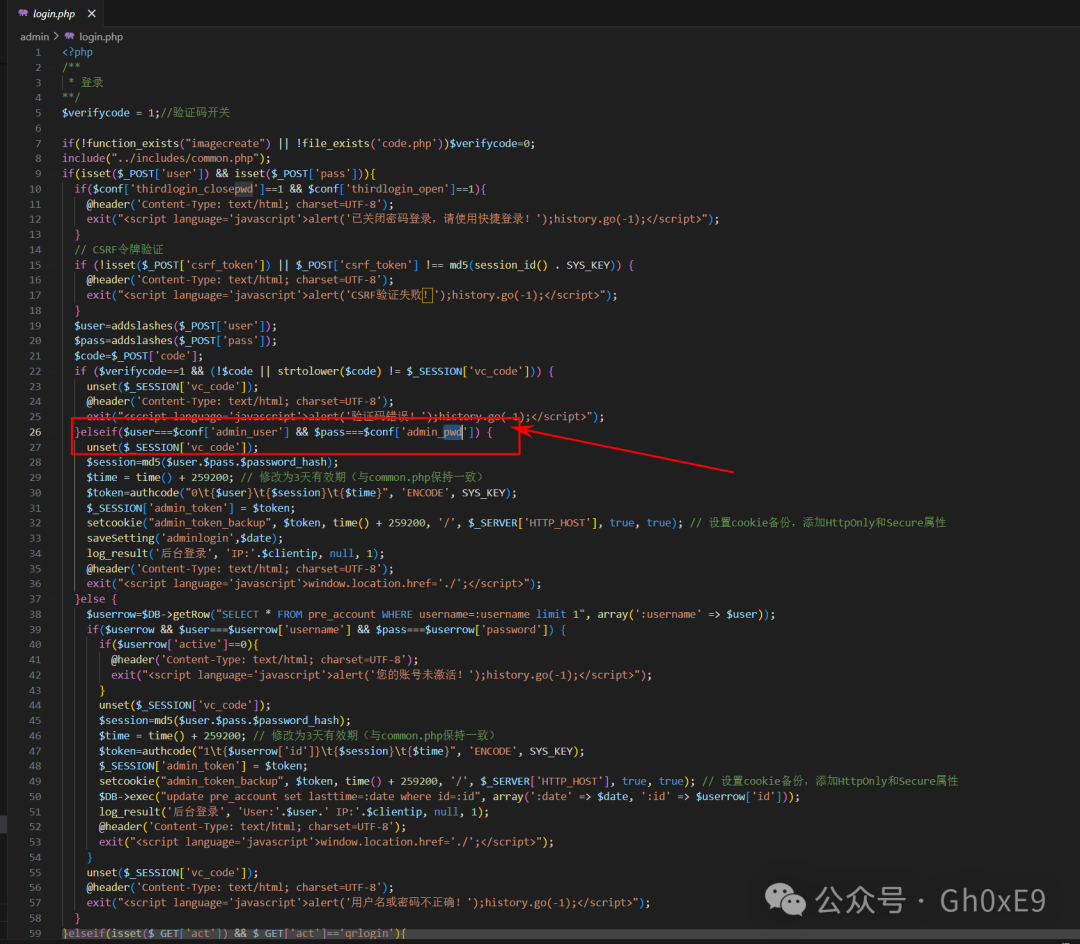Click '$session=md5' on line 28
Image resolution: width=1080 pixels, height=944 pixels.
[x=123, y=462]
